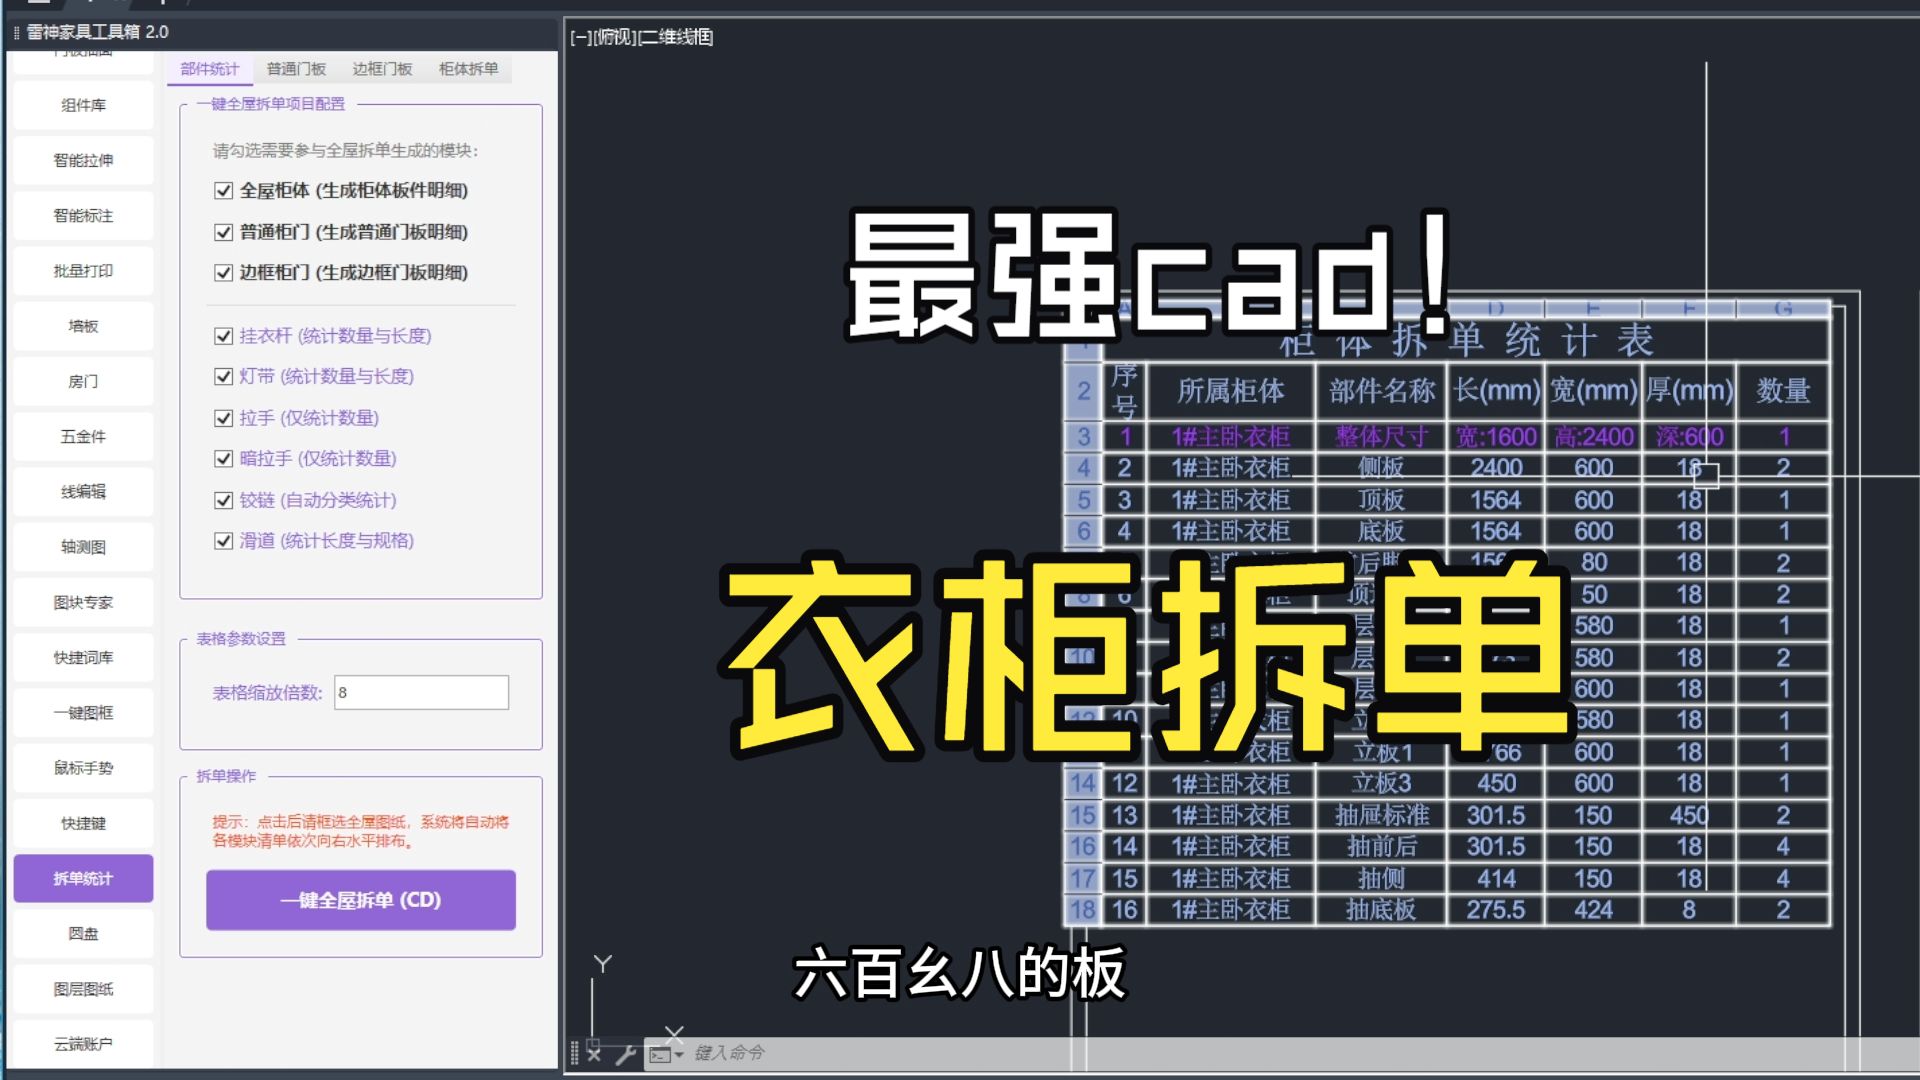Image resolution: width=1920 pixels, height=1080 pixels.
Task: Open 组件库 in sidebar
Action: point(84,105)
